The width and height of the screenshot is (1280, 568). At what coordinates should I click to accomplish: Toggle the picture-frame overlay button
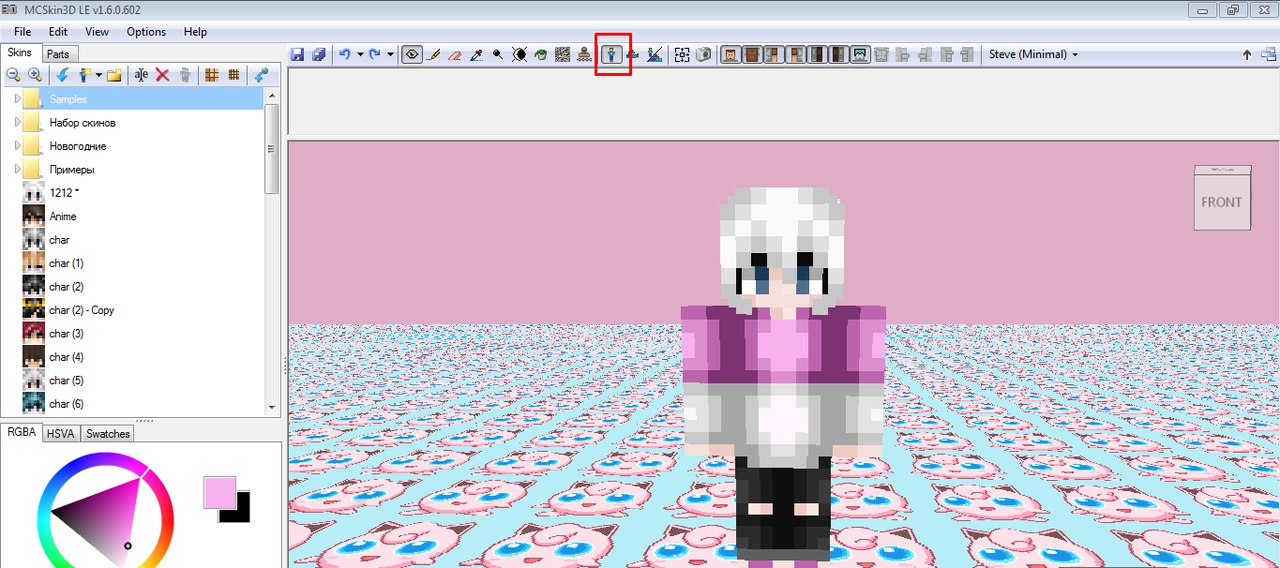[860, 55]
